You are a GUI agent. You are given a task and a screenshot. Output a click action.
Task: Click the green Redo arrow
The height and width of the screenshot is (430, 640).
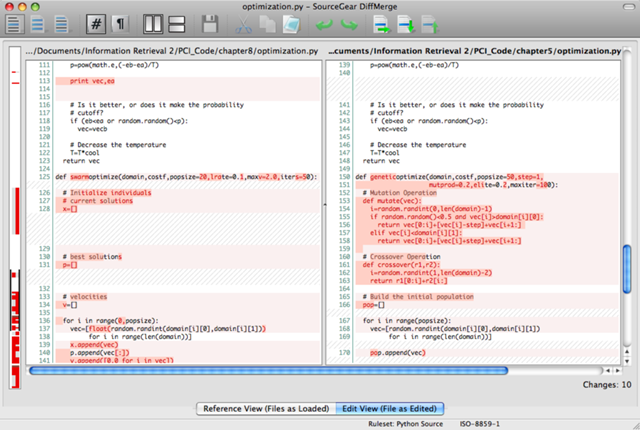347,23
